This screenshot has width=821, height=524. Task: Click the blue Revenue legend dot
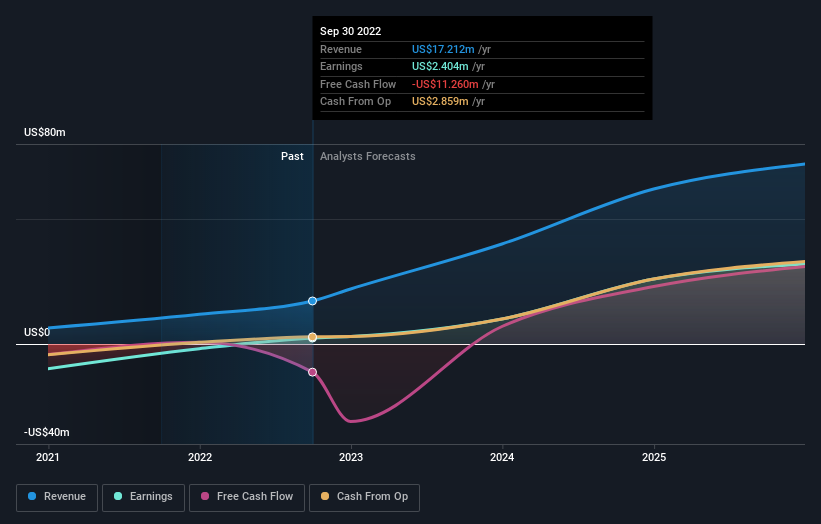click(x=32, y=496)
